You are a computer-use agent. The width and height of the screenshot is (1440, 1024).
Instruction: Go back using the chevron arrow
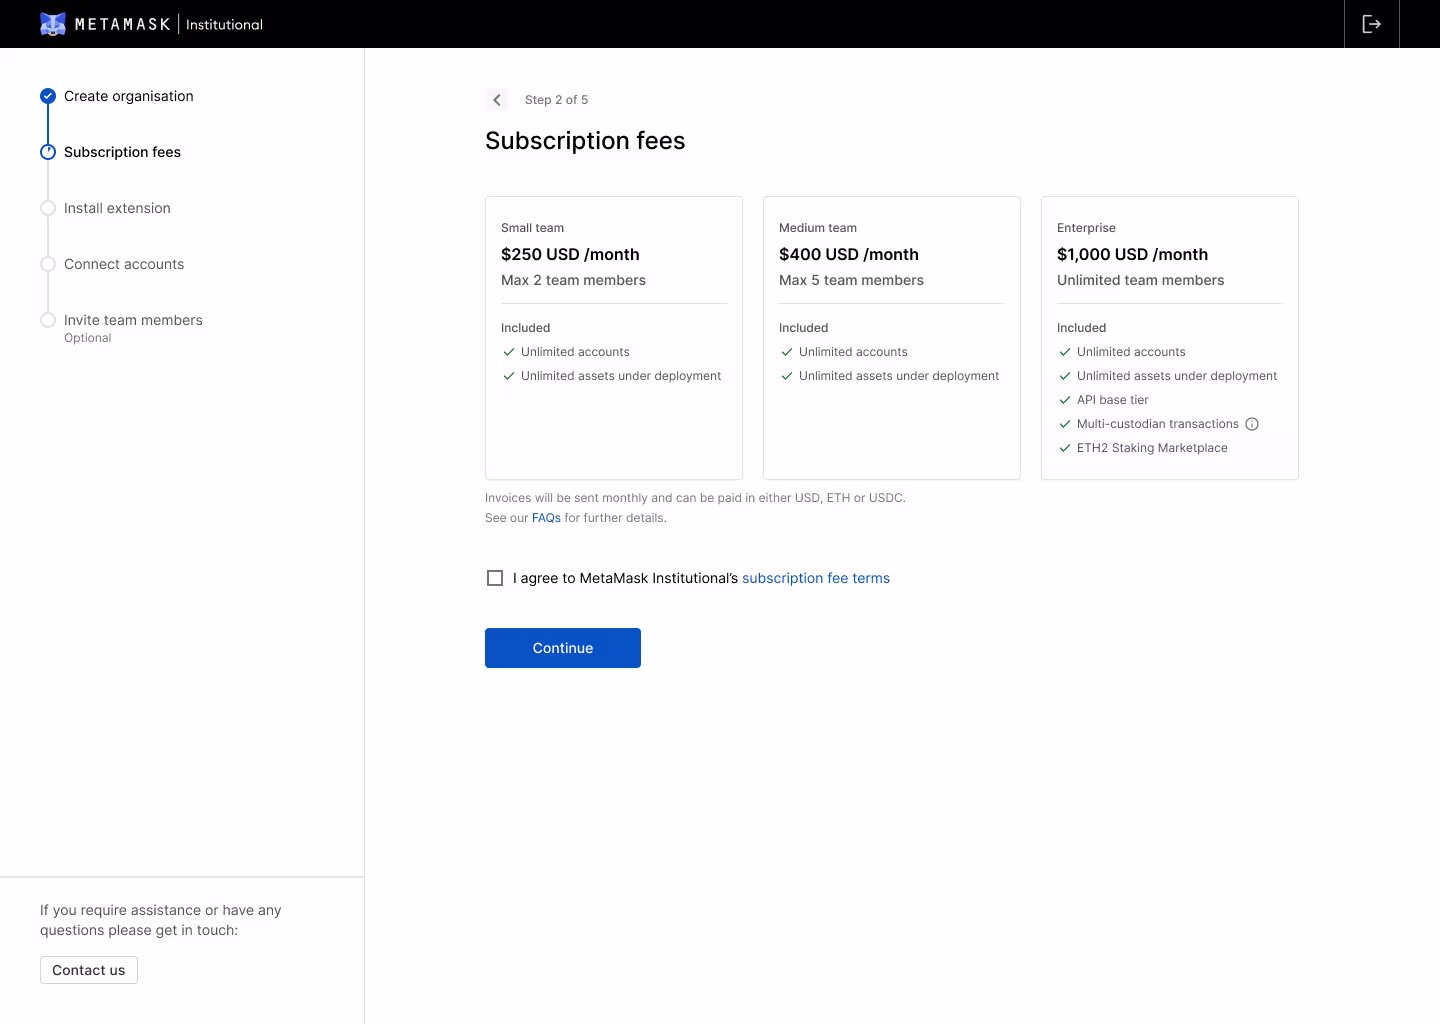[497, 100]
